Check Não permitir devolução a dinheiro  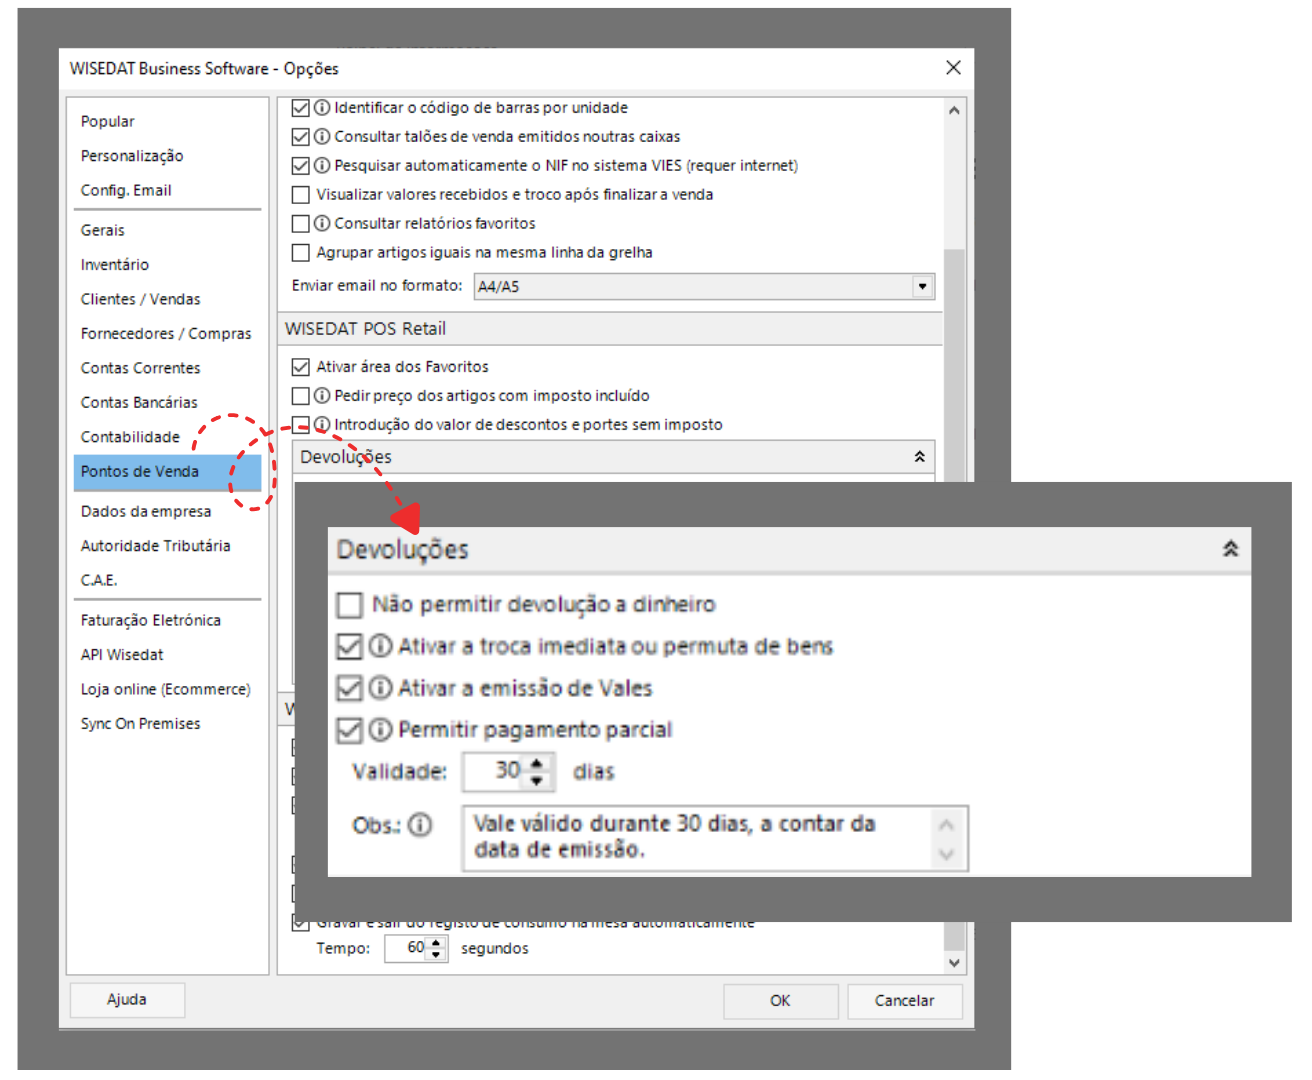click(349, 605)
